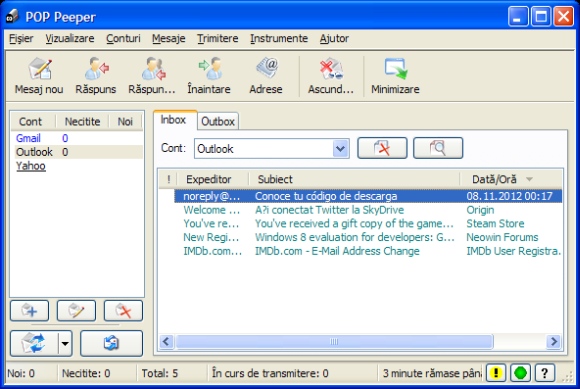Click the POP Peeper title bar icon
580x389 pixels.
pyautogui.click(x=13, y=16)
